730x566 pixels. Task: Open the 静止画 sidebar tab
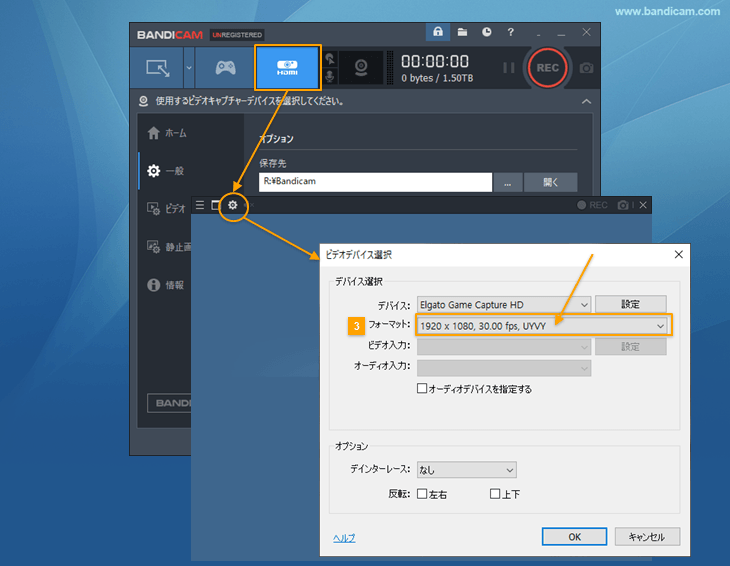(x=169, y=247)
